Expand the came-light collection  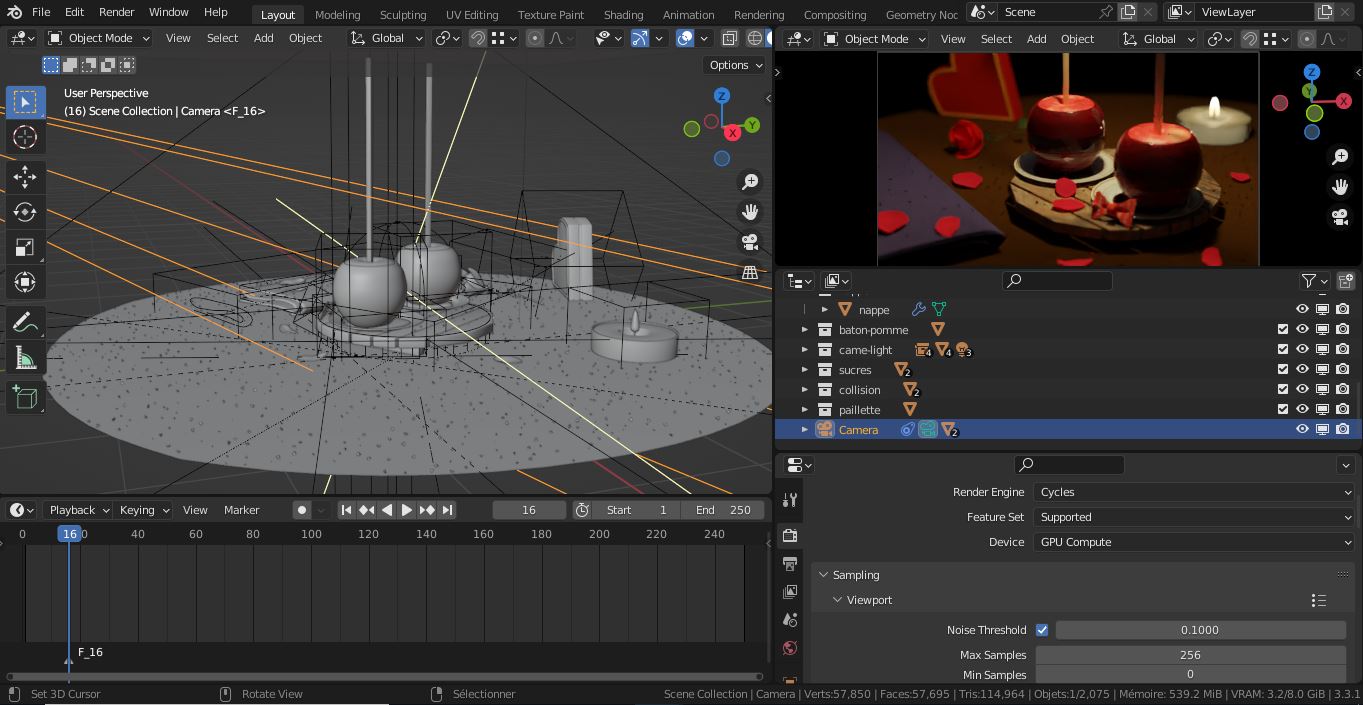(x=805, y=349)
